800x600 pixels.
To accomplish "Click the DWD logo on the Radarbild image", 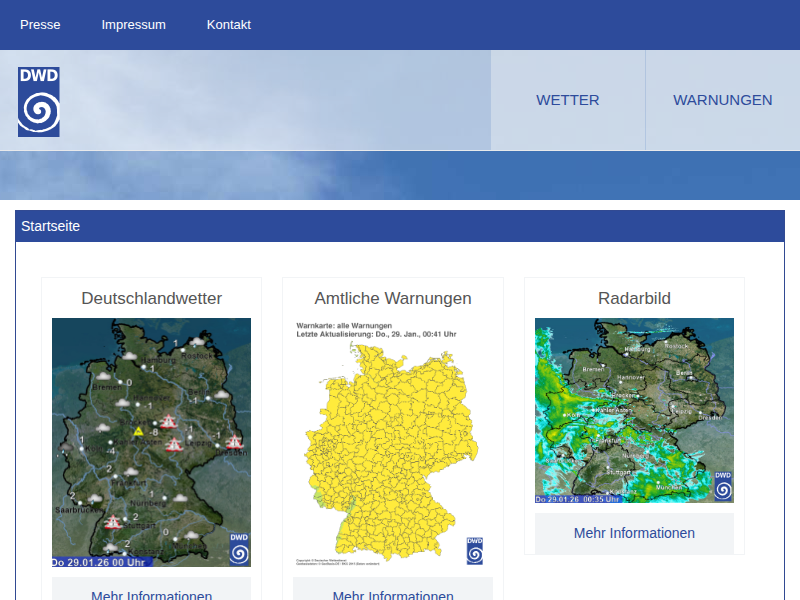I will coord(723,485).
